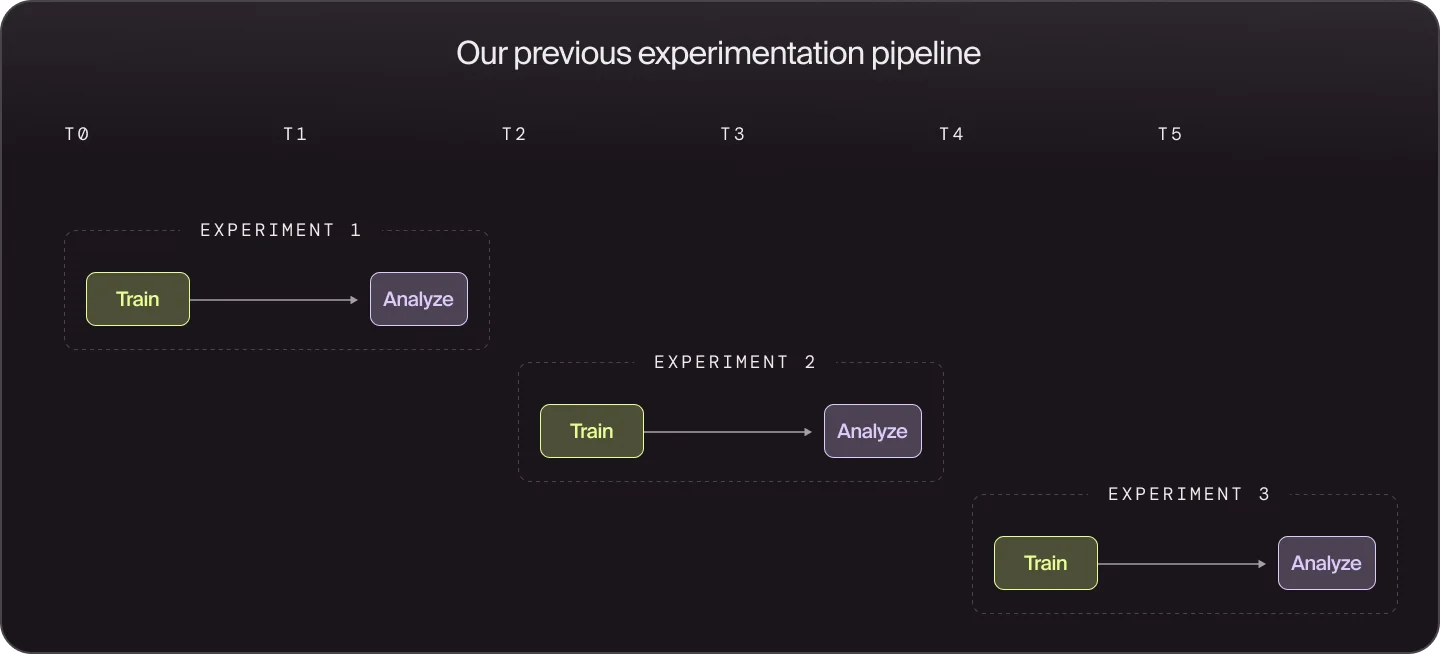Viewport: 1440px width, 654px height.
Task: Click the title 'Our previous experimentation pipeline'
Action: [718, 53]
